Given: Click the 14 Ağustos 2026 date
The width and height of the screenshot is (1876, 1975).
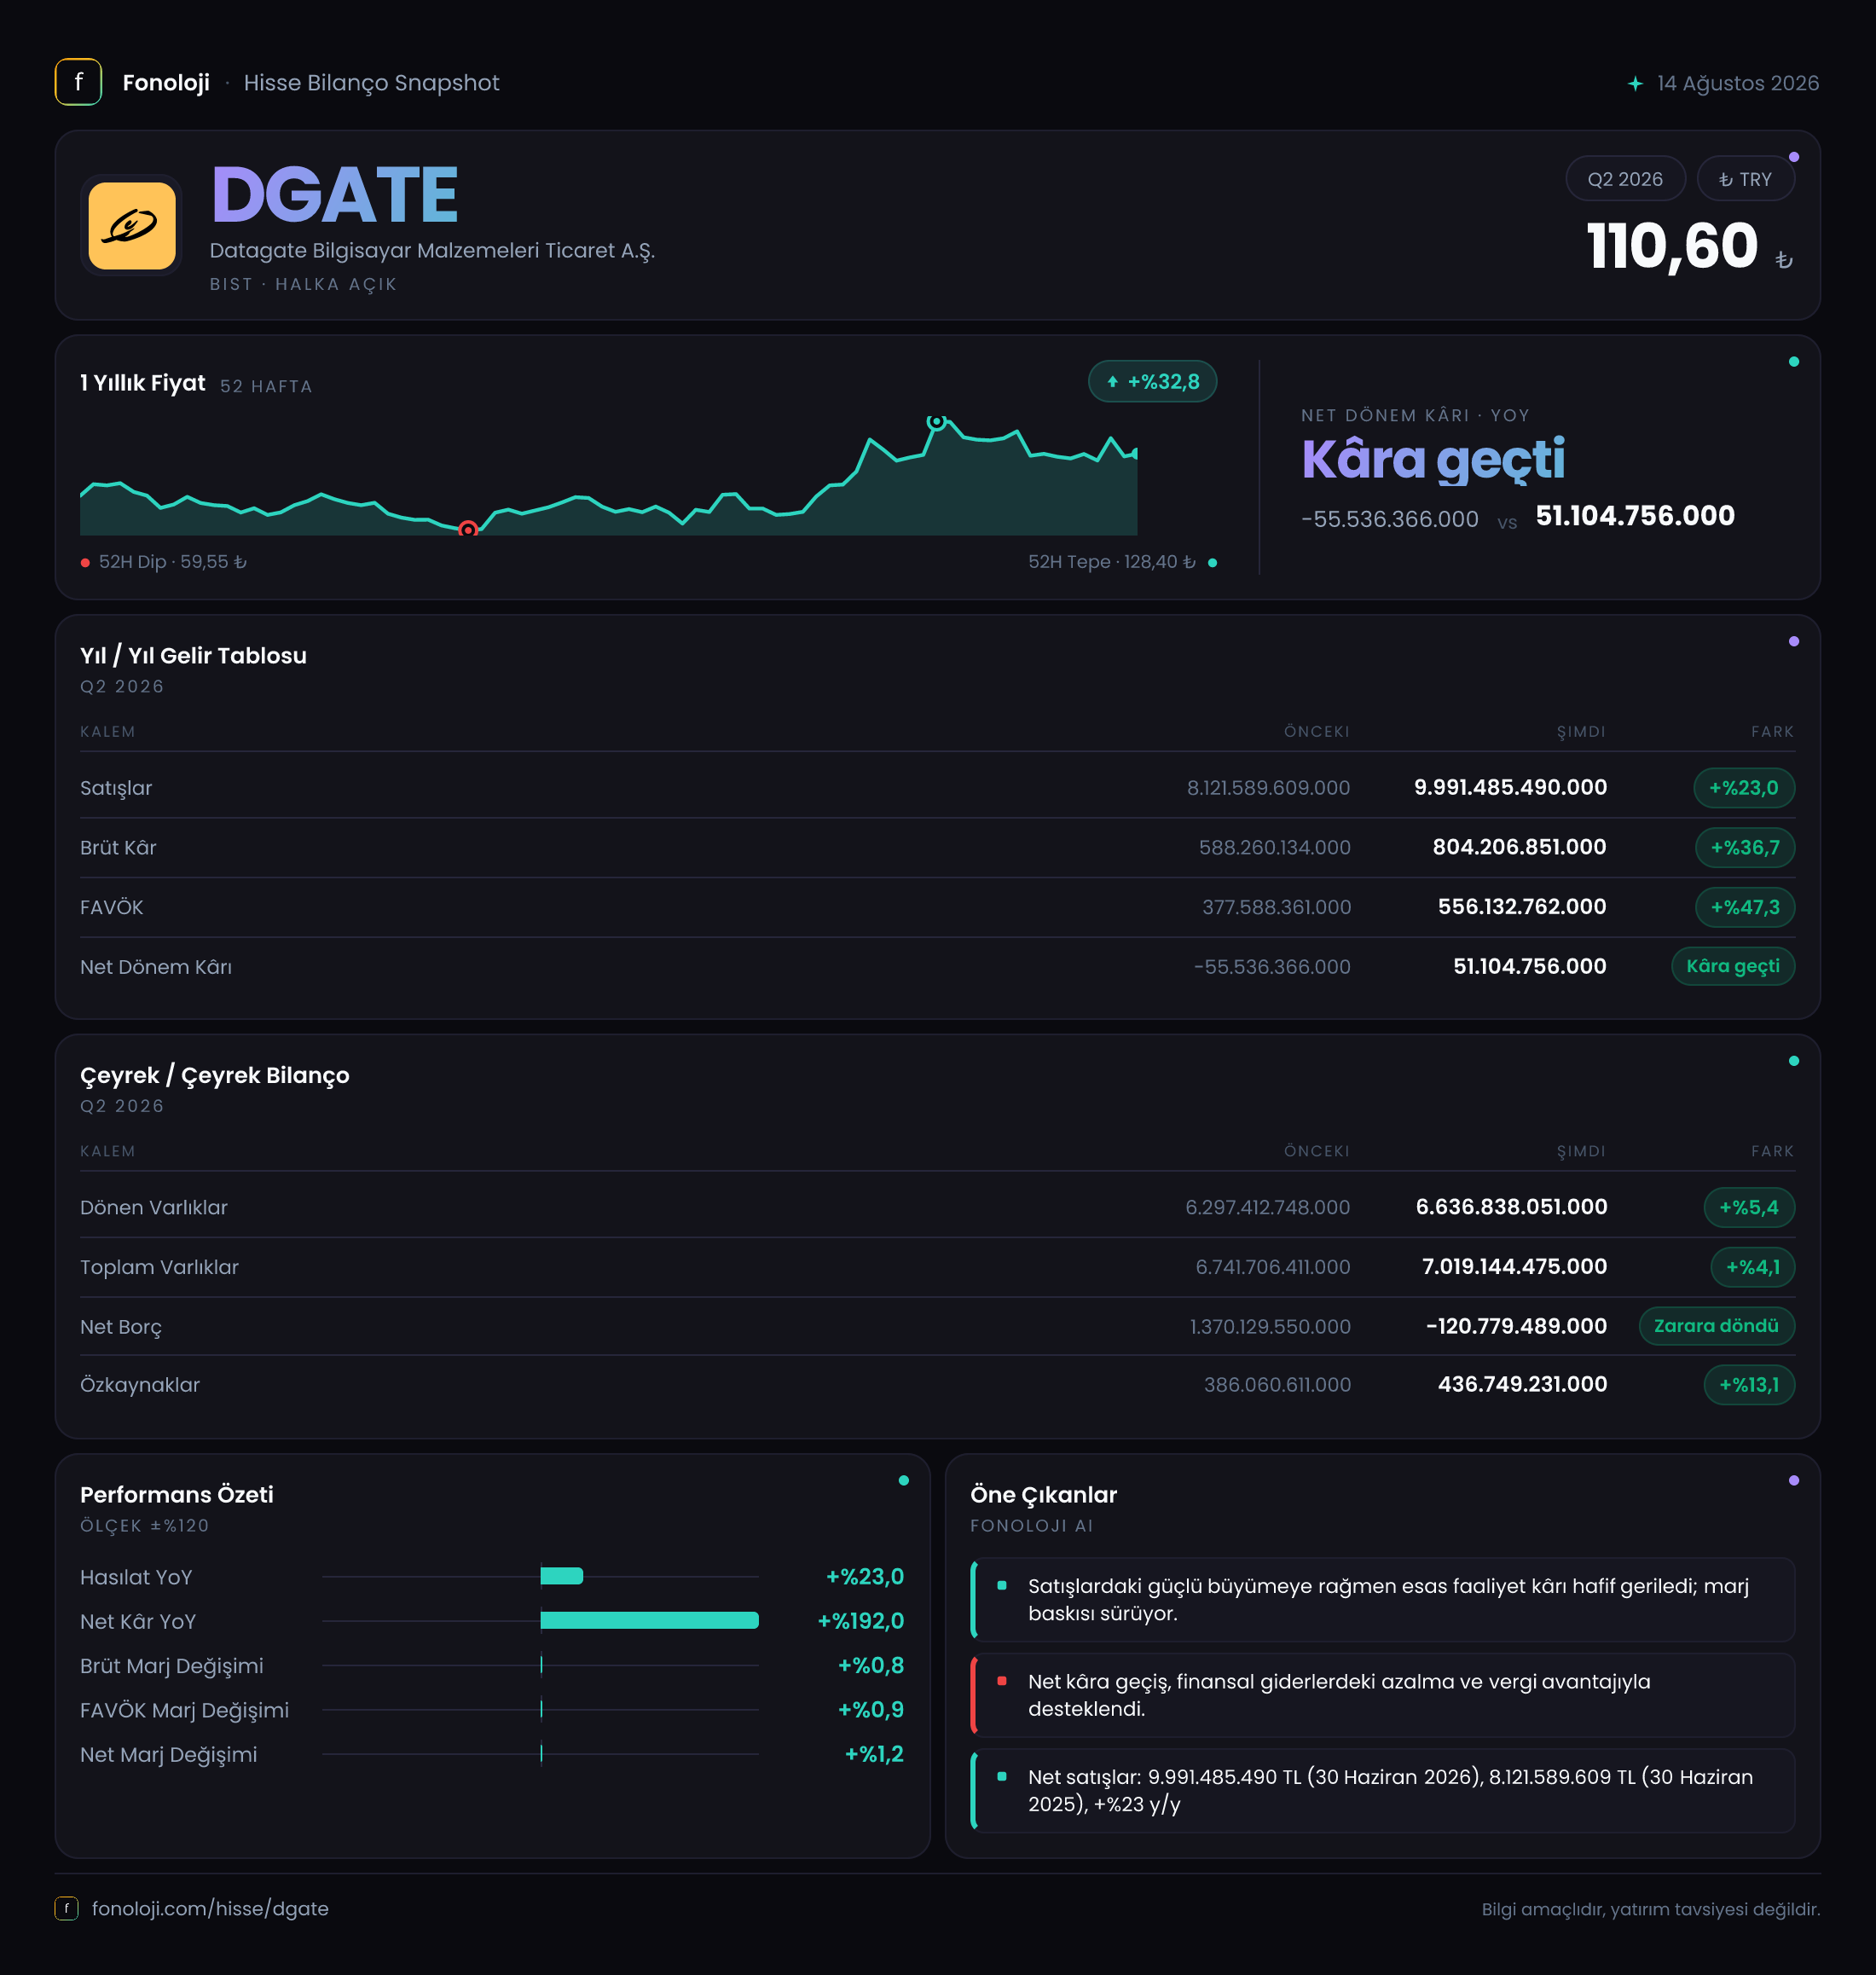Looking at the screenshot, I should click(x=1737, y=83).
